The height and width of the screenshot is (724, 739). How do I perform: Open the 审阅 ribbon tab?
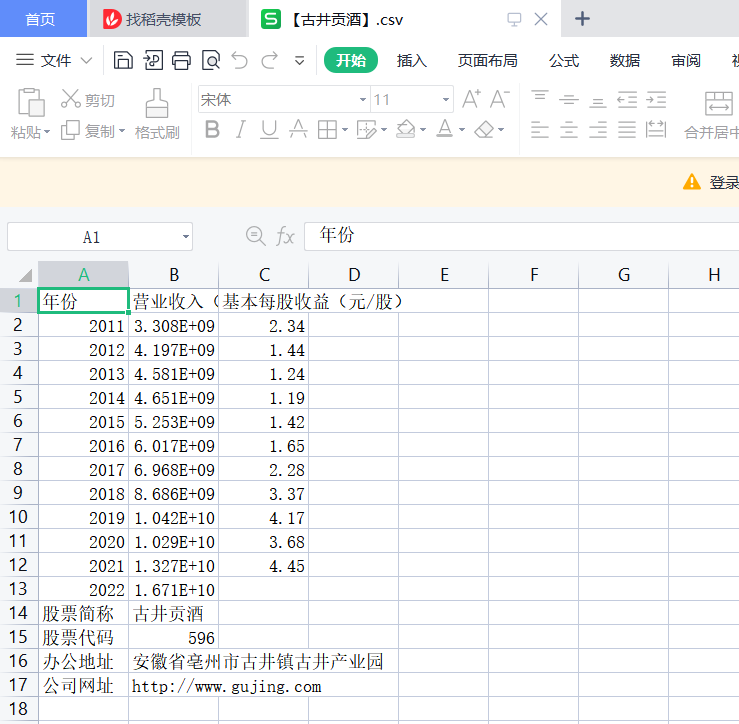(x=686, y=60)
